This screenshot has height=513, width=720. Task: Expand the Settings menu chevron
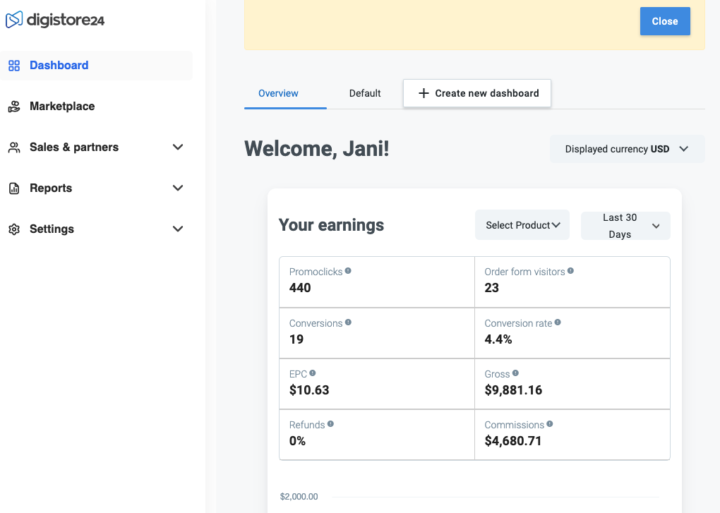tap(178, 229)
